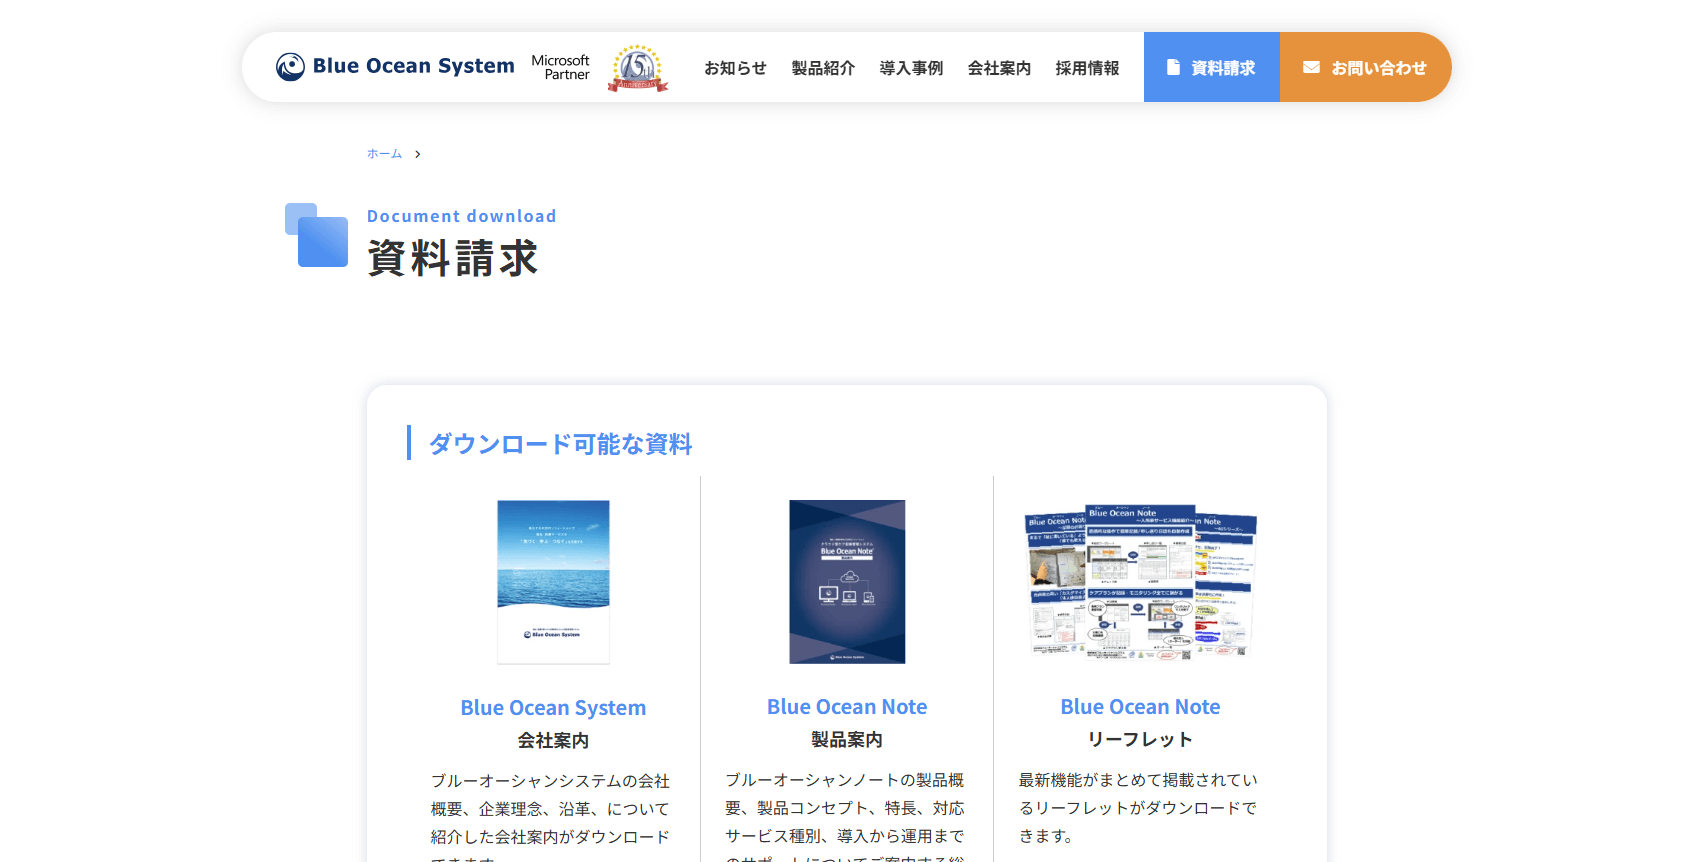Click the large 資料請求 page heading
This screenshot has width=1701, height=862.
[x=453, y=258]
